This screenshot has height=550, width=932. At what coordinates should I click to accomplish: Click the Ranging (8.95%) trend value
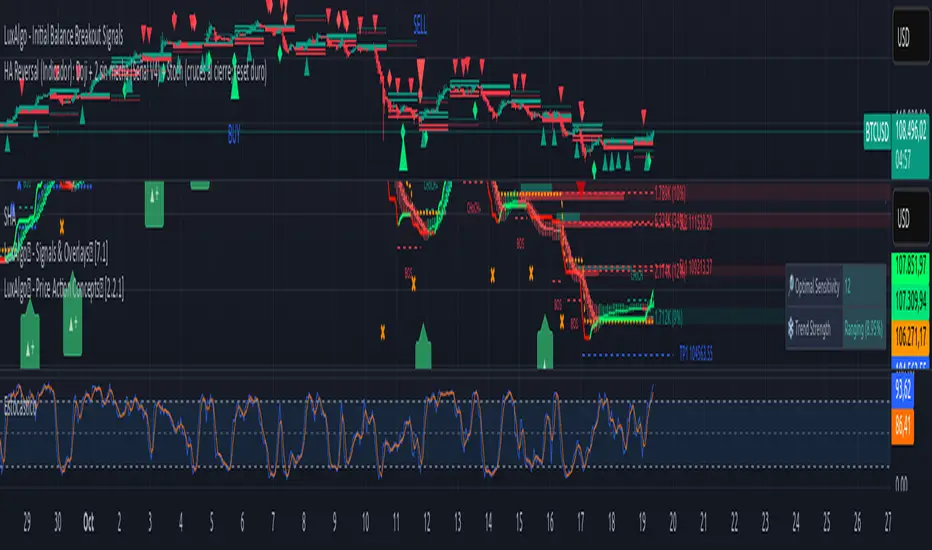863,329
